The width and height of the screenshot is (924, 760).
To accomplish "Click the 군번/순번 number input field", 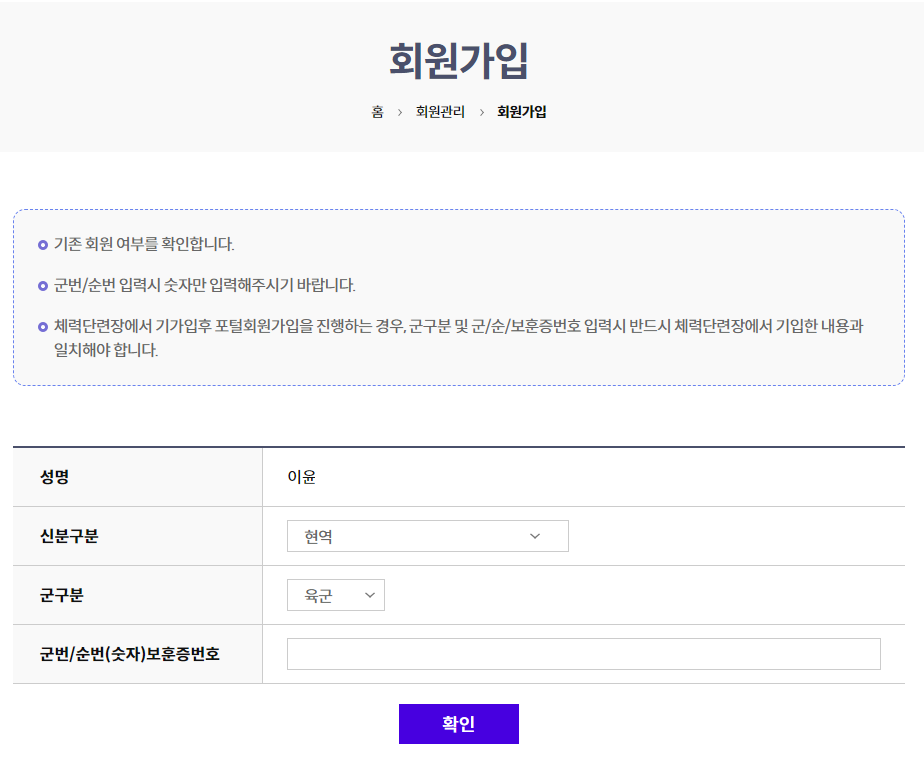I will point(583,654).
